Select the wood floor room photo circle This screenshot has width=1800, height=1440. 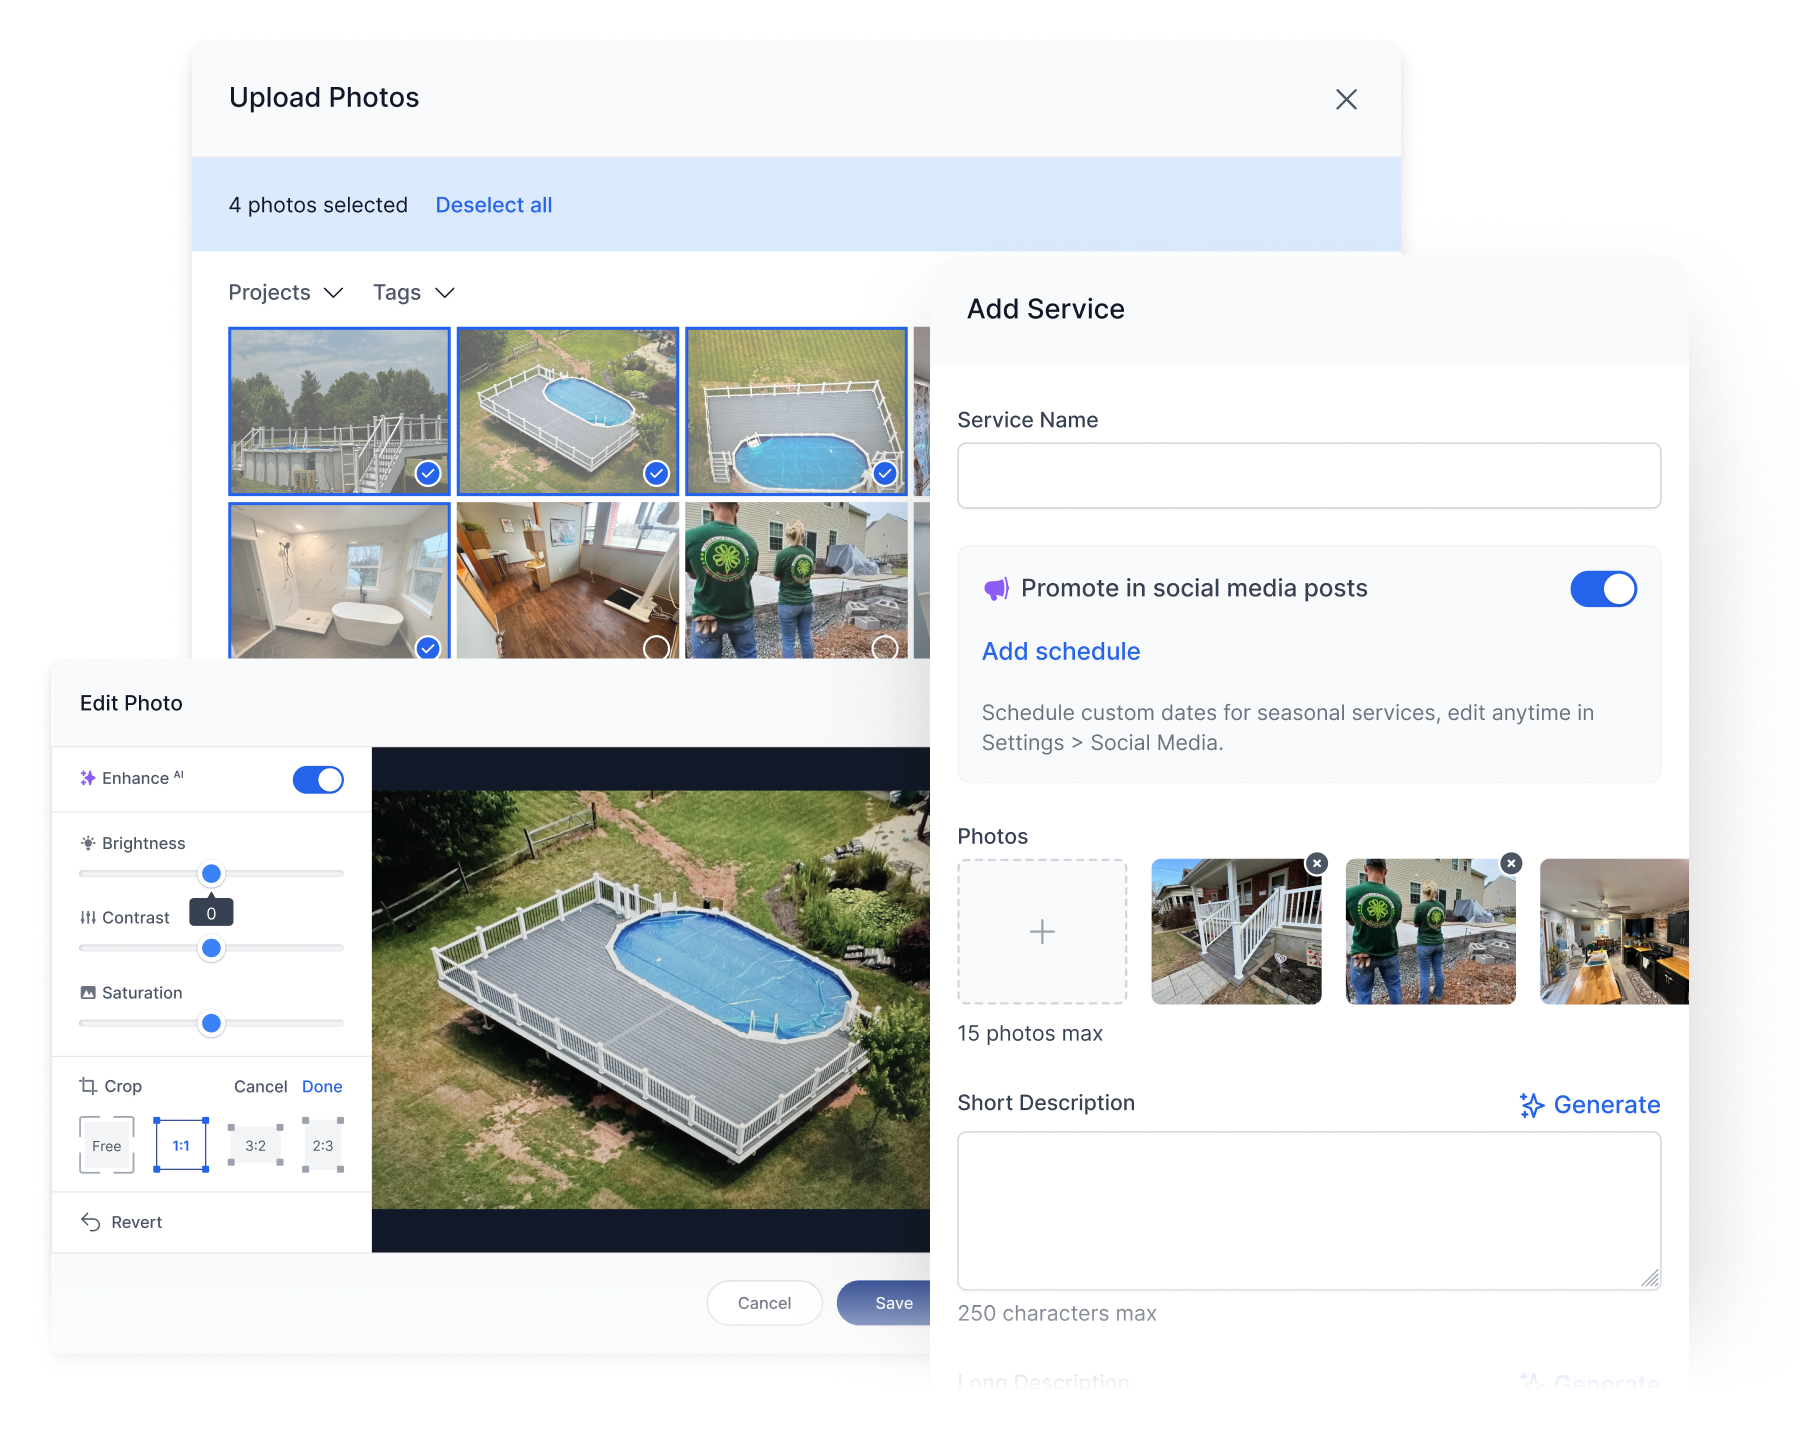656,647
